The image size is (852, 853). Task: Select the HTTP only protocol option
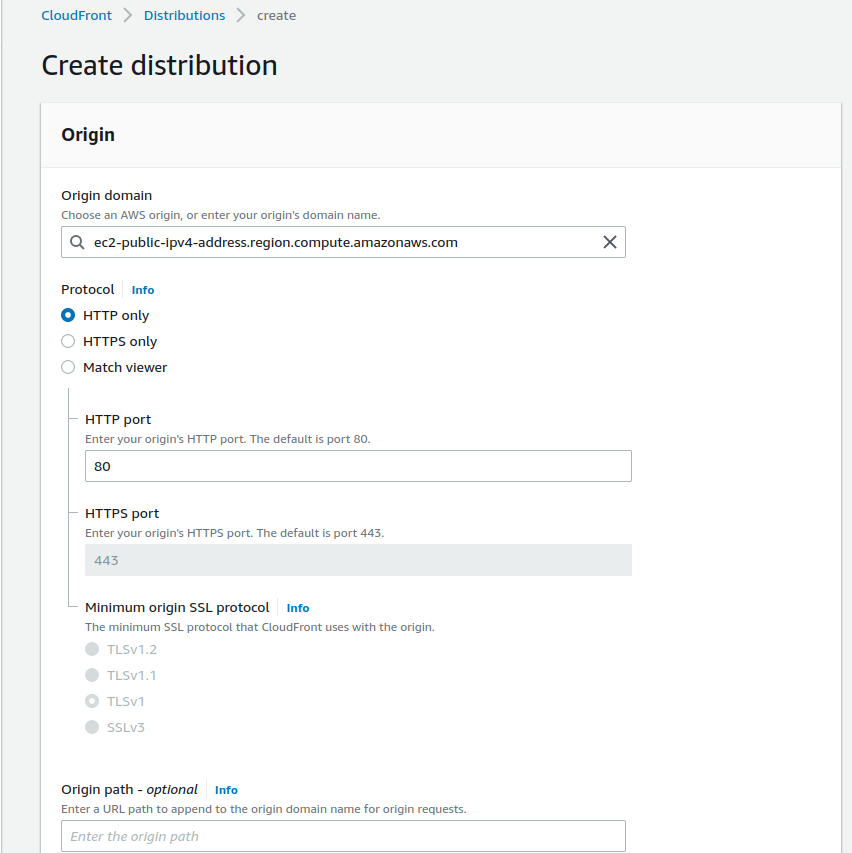coord(68,315)
